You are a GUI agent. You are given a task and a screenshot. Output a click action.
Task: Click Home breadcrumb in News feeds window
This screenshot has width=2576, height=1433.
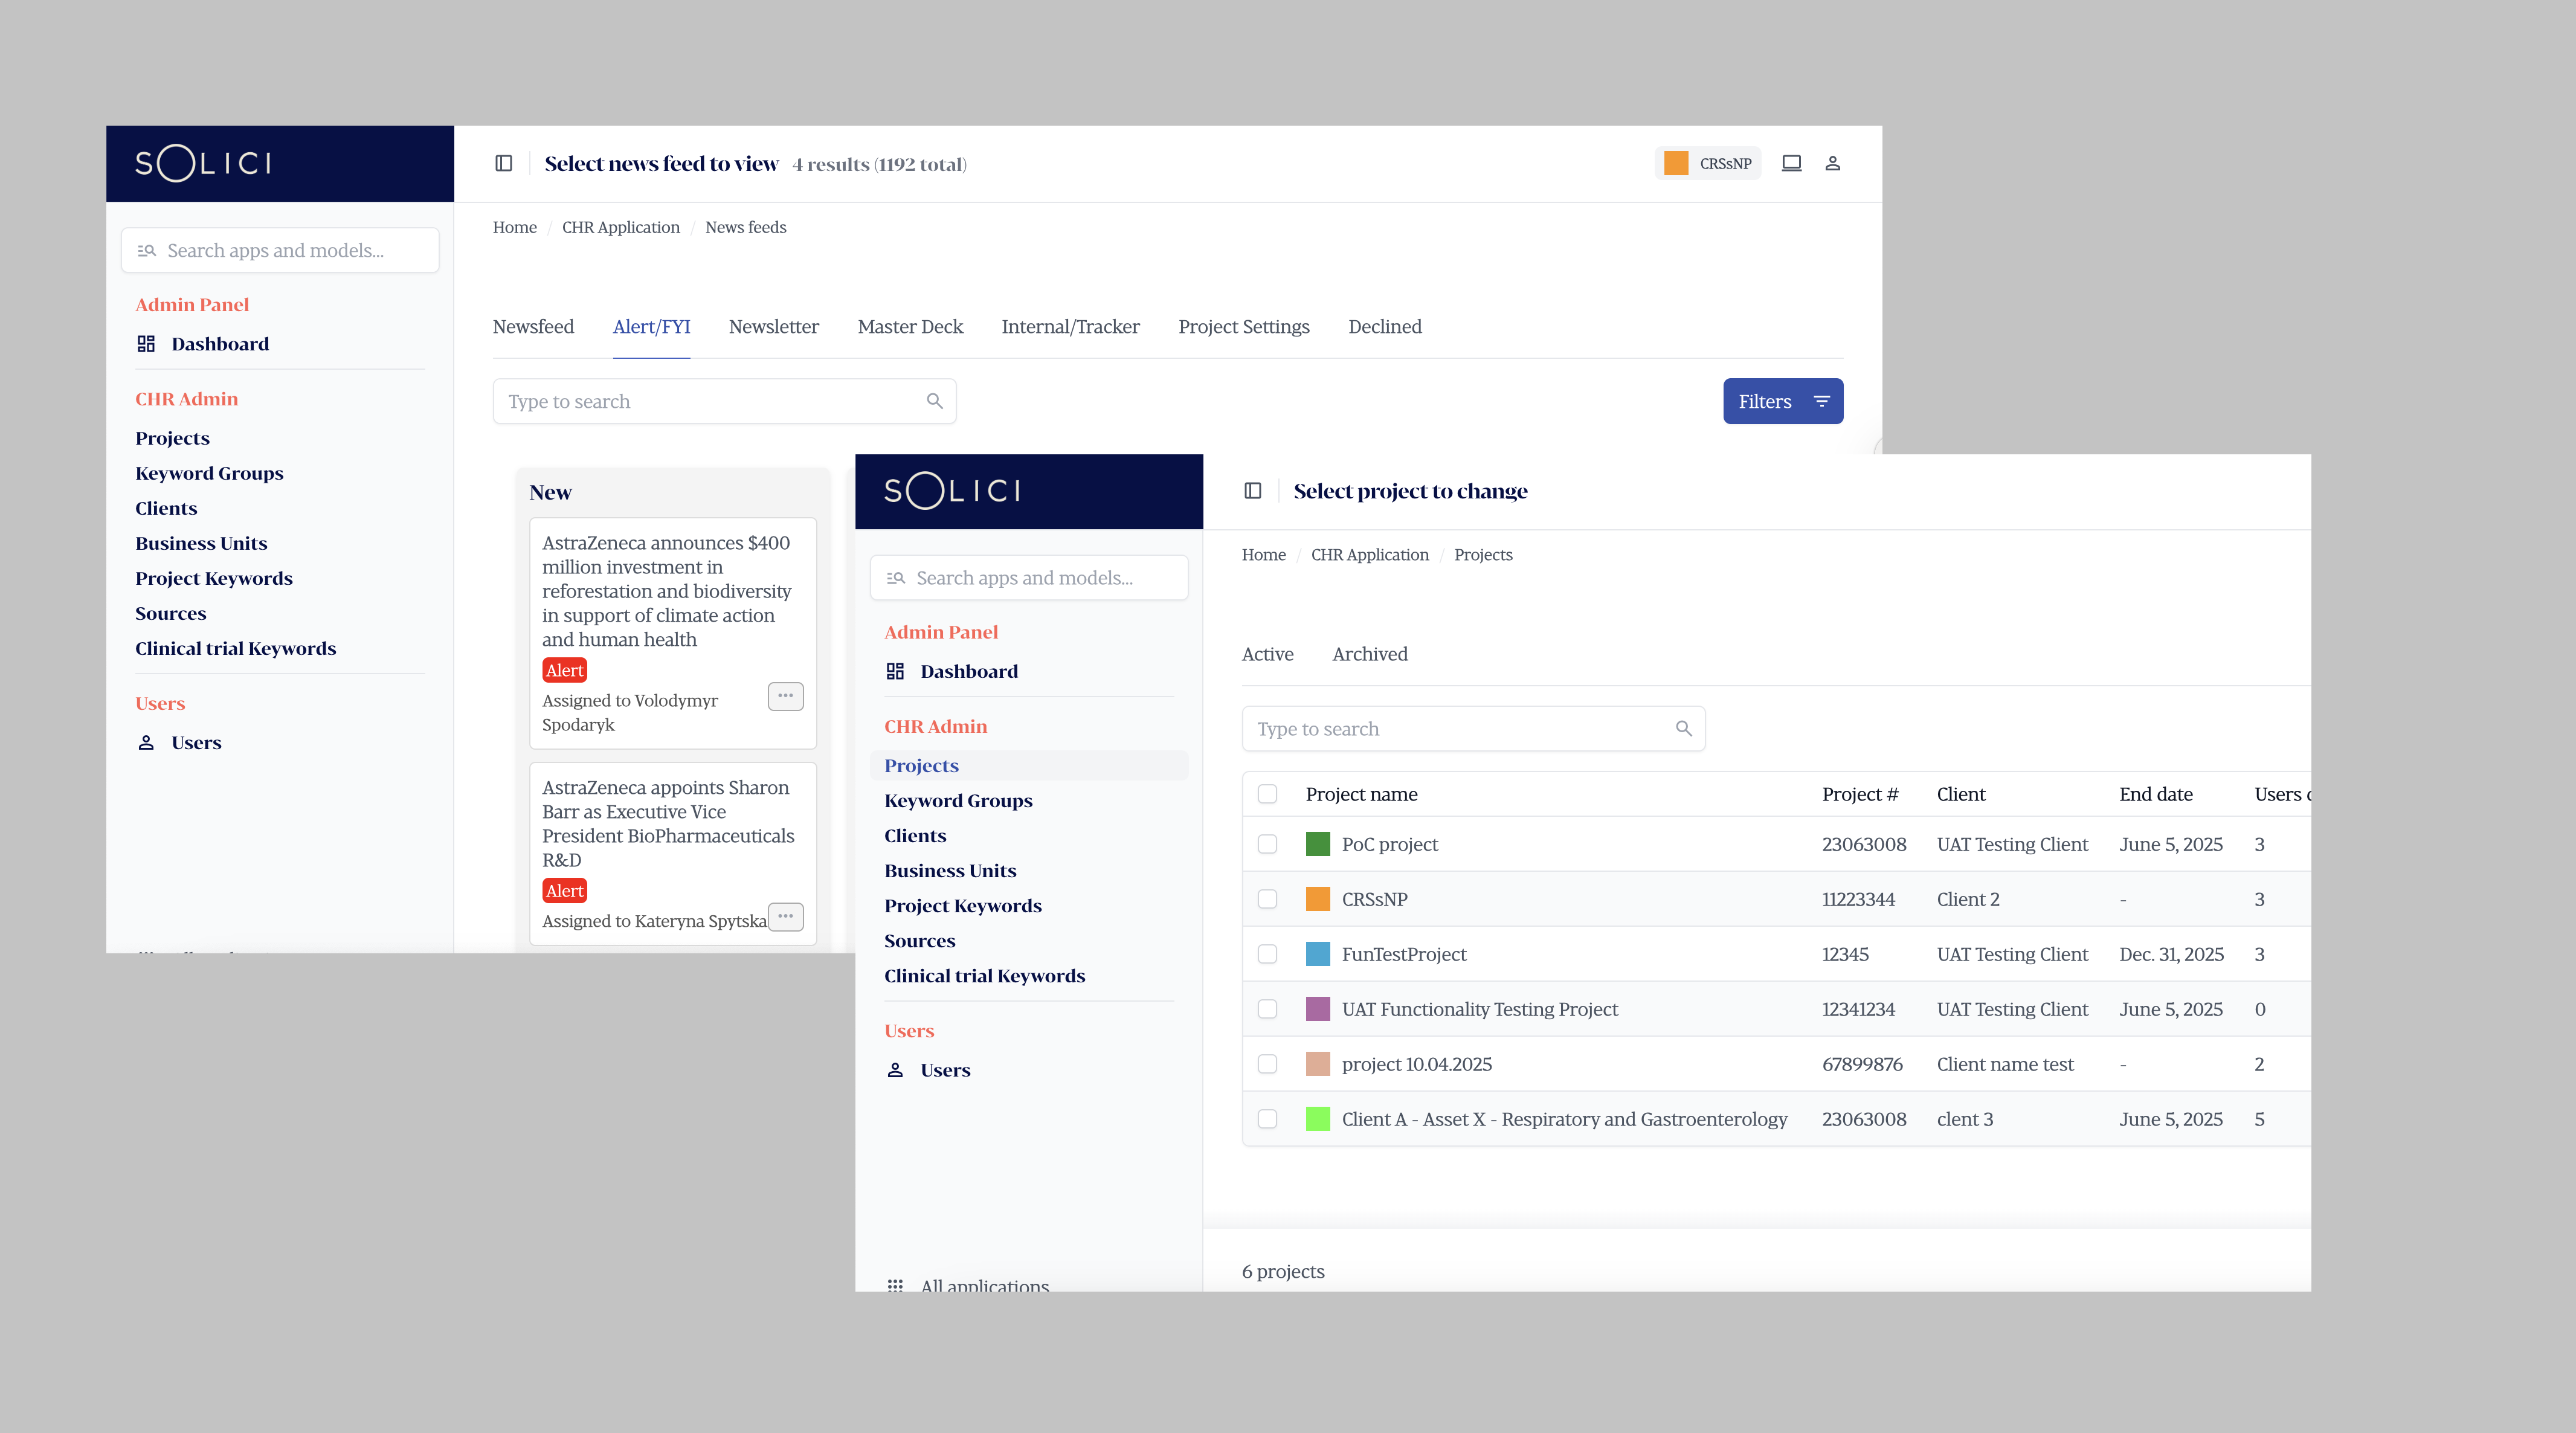515,227
